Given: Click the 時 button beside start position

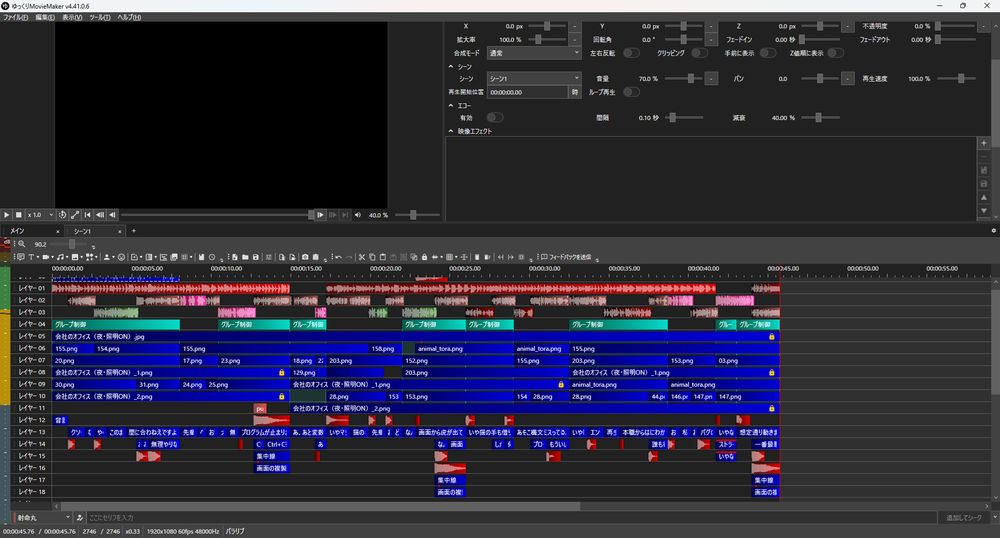Looking at the screenshot, I should 575,92.
